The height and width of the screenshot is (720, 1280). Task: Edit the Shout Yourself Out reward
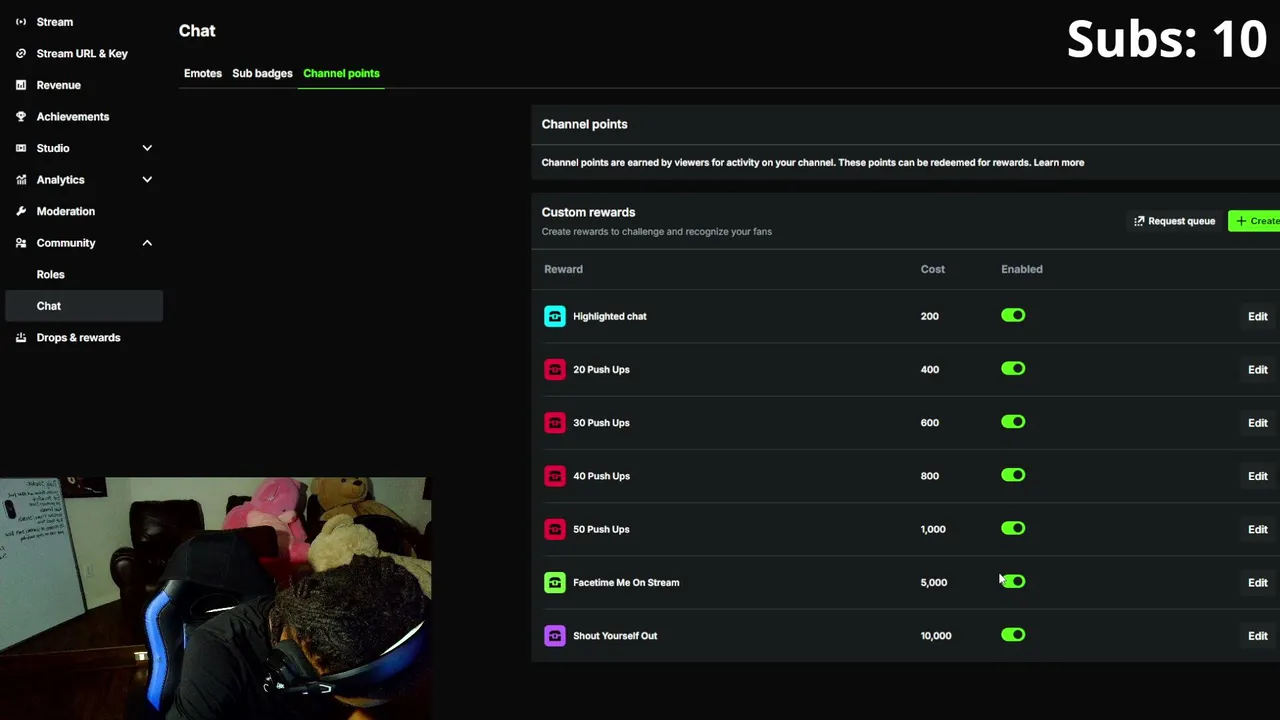coord(1257,636)
